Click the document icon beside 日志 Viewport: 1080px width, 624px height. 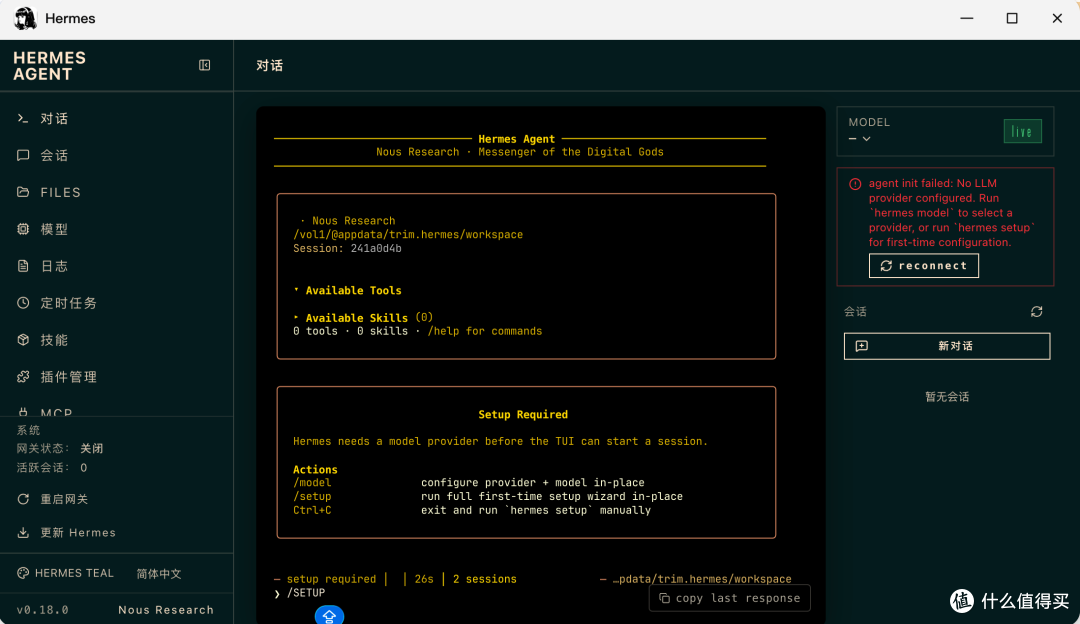(23, 266)
